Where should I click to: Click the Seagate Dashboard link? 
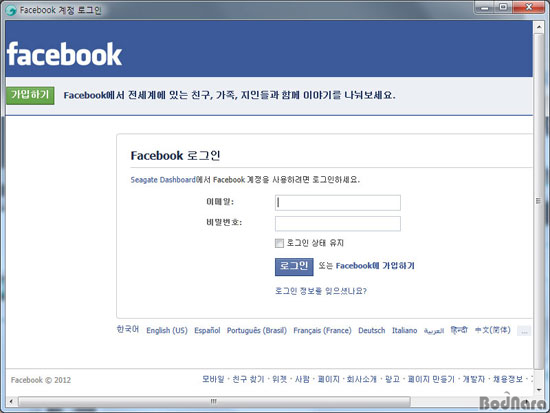click(163, 180)
